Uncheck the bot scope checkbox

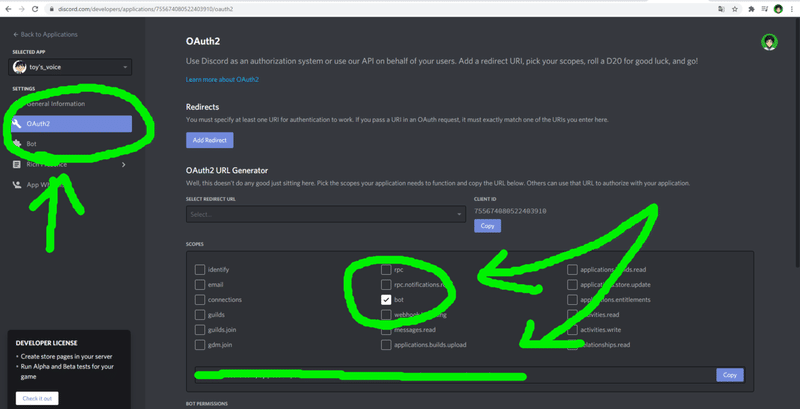point(386,299)
